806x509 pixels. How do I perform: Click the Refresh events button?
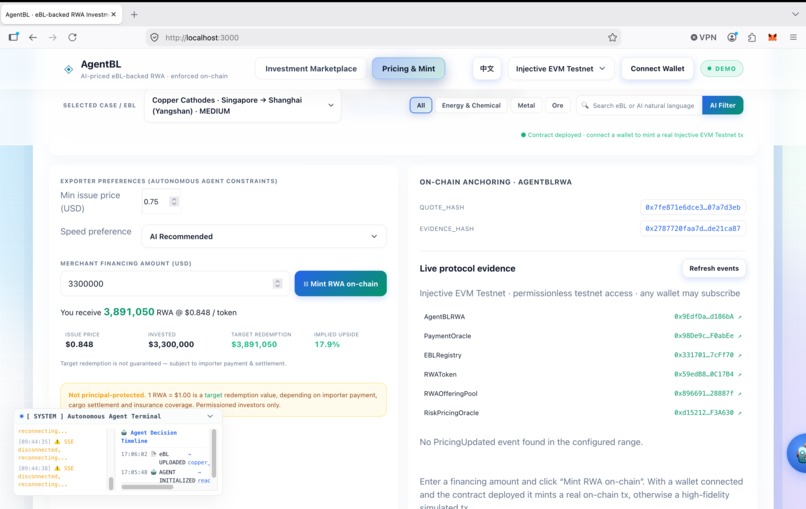713,268
